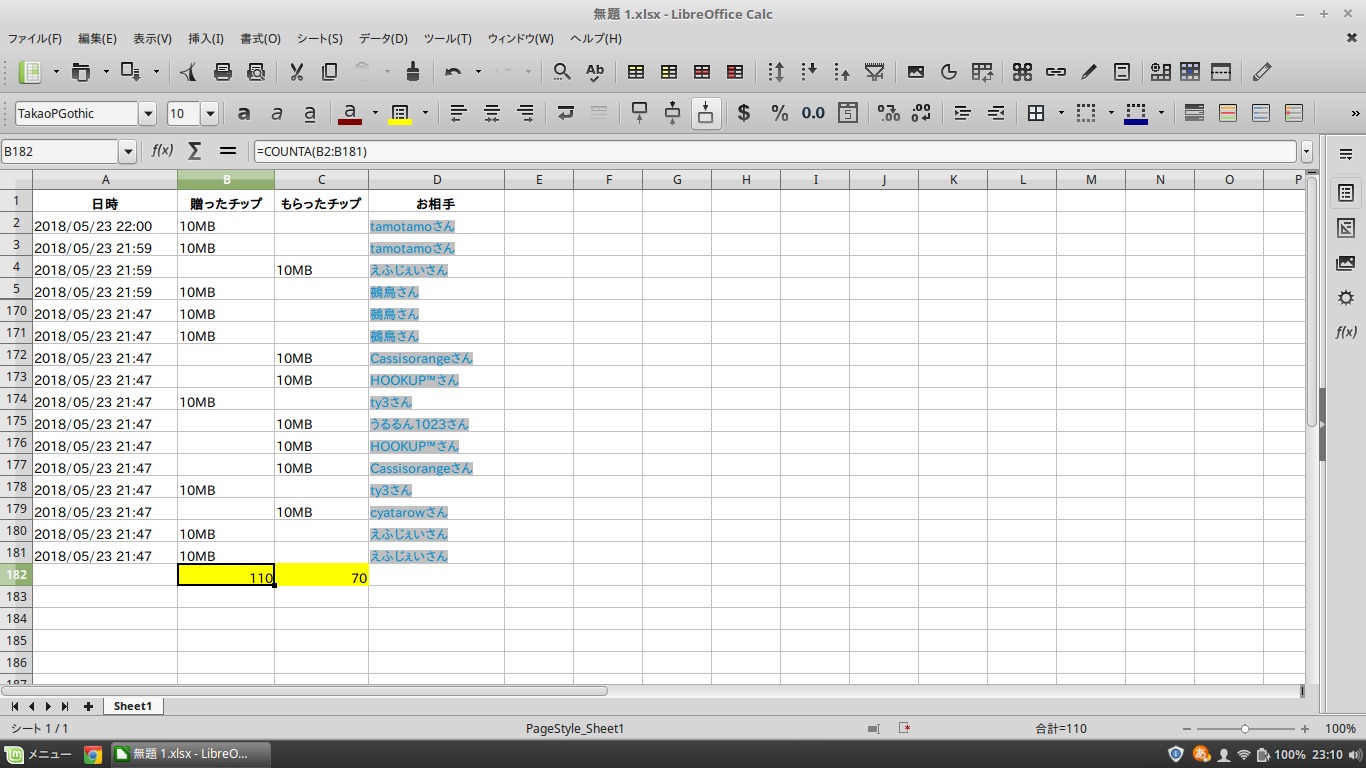Image resolution: width=1366 pixels, height=768 pixels.
Task: Toggle bold formatting
Action: pyautogui.click(x=244, y=113)
